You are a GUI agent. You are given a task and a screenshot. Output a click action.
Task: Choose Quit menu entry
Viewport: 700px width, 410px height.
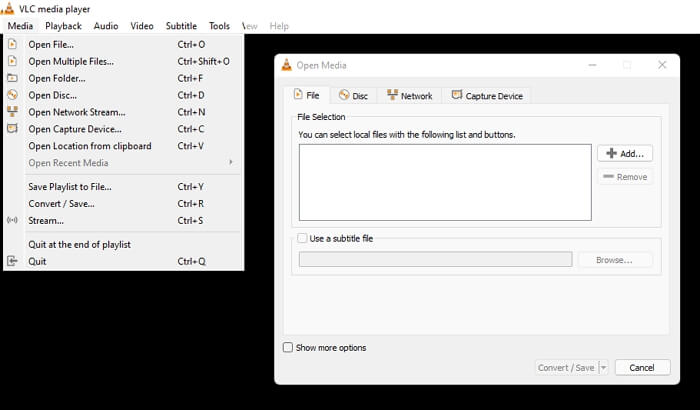click(124, 261)
